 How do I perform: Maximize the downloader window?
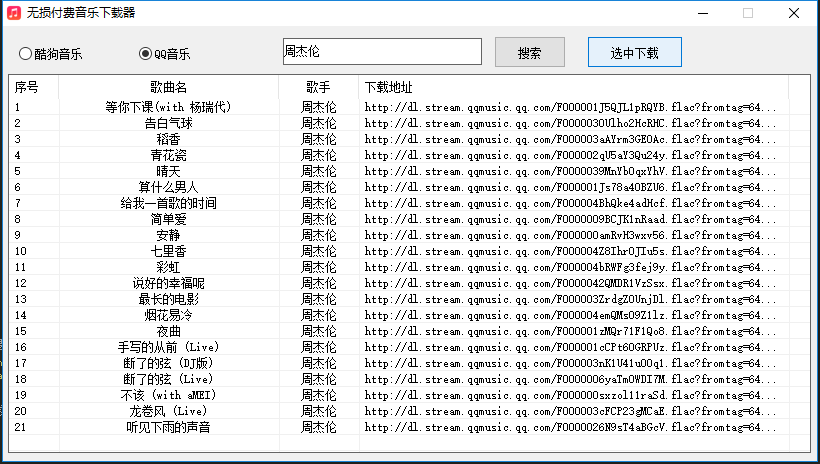pos(747,13)
